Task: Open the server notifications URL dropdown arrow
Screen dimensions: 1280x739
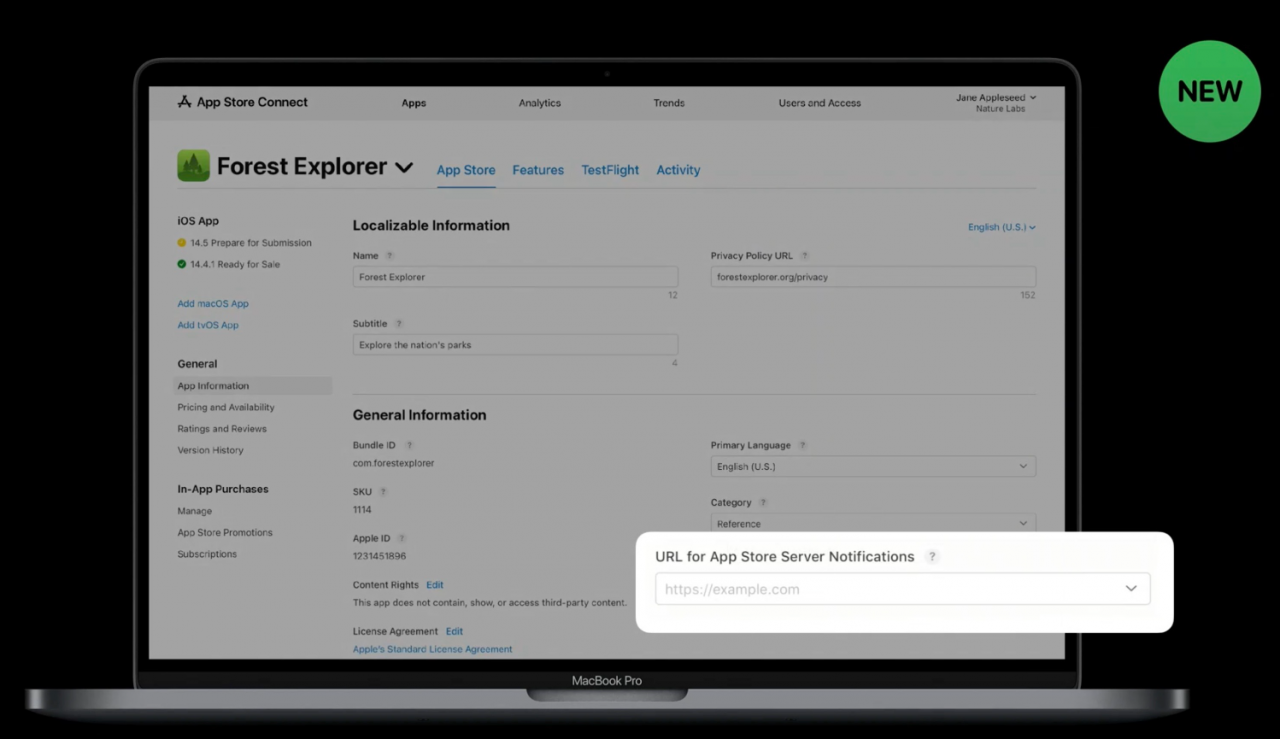Action: click(1131, 589)
